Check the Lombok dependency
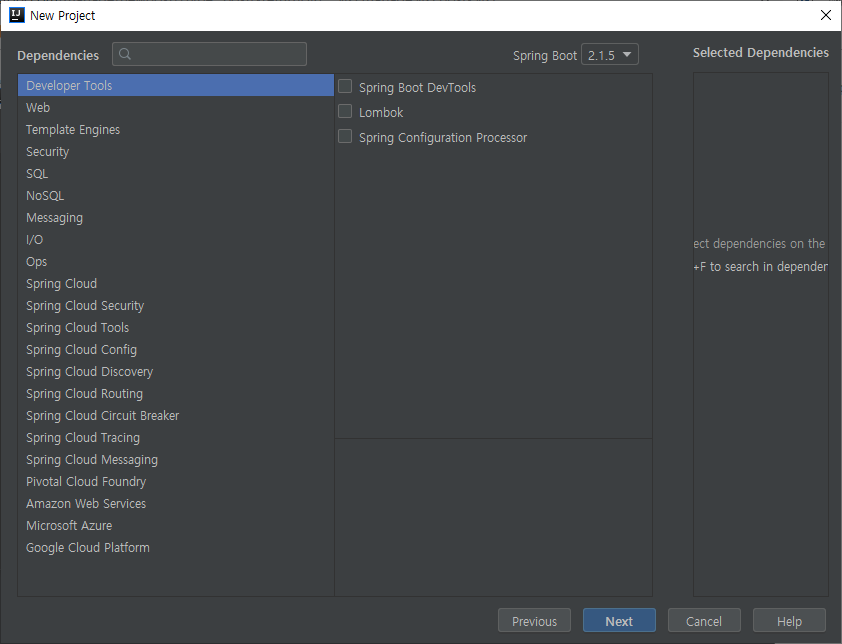 pos(345,112)
